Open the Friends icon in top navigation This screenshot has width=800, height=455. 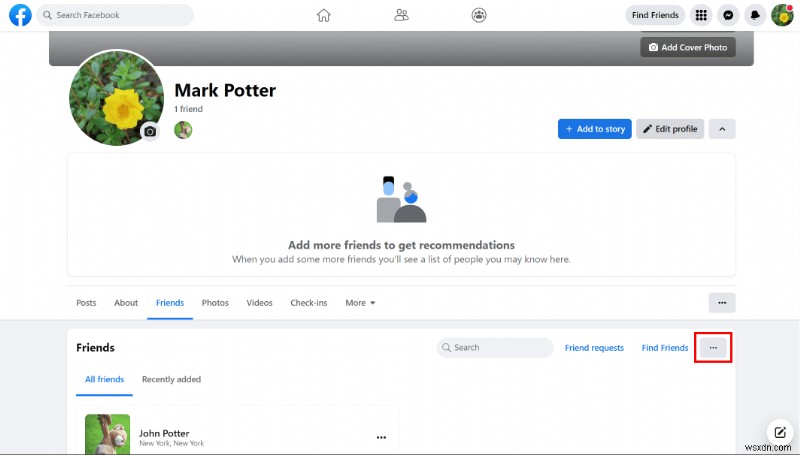(x=402, y=15)
